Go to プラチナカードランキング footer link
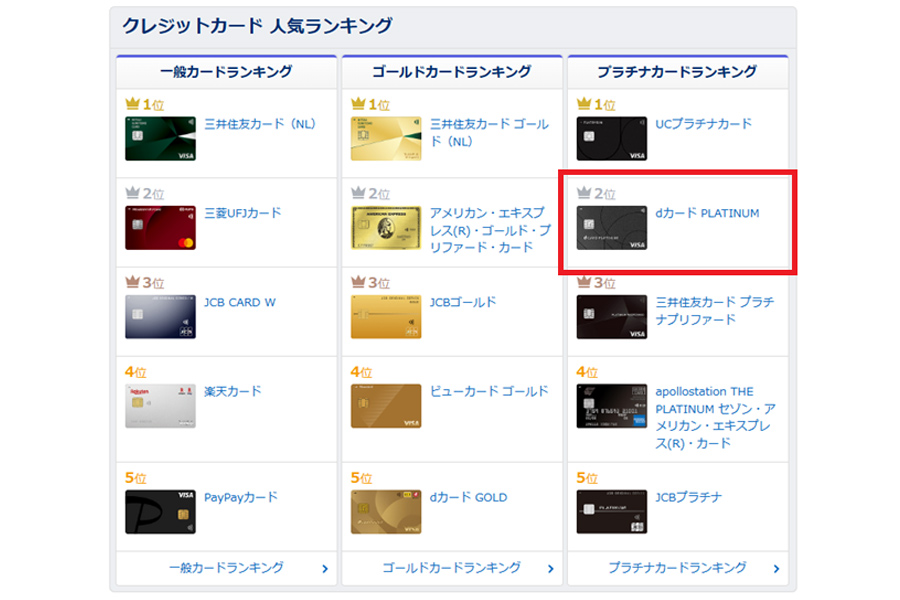This screenshot has width=900, height=600. (677, 568)
